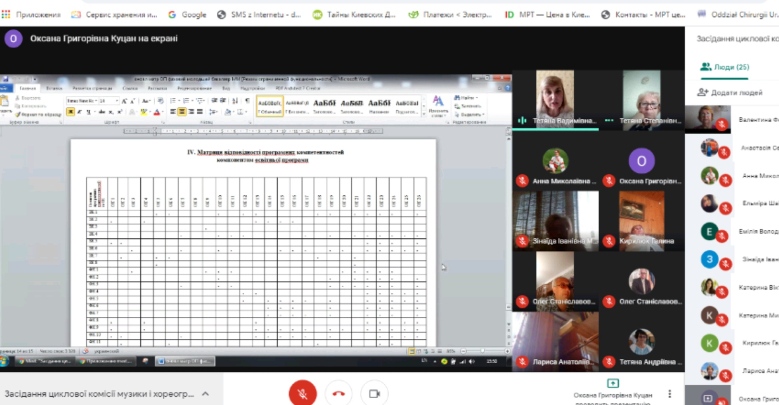Toggle Italic in shared Word ribbon
The image size is (779, 405).
point(79,112)
